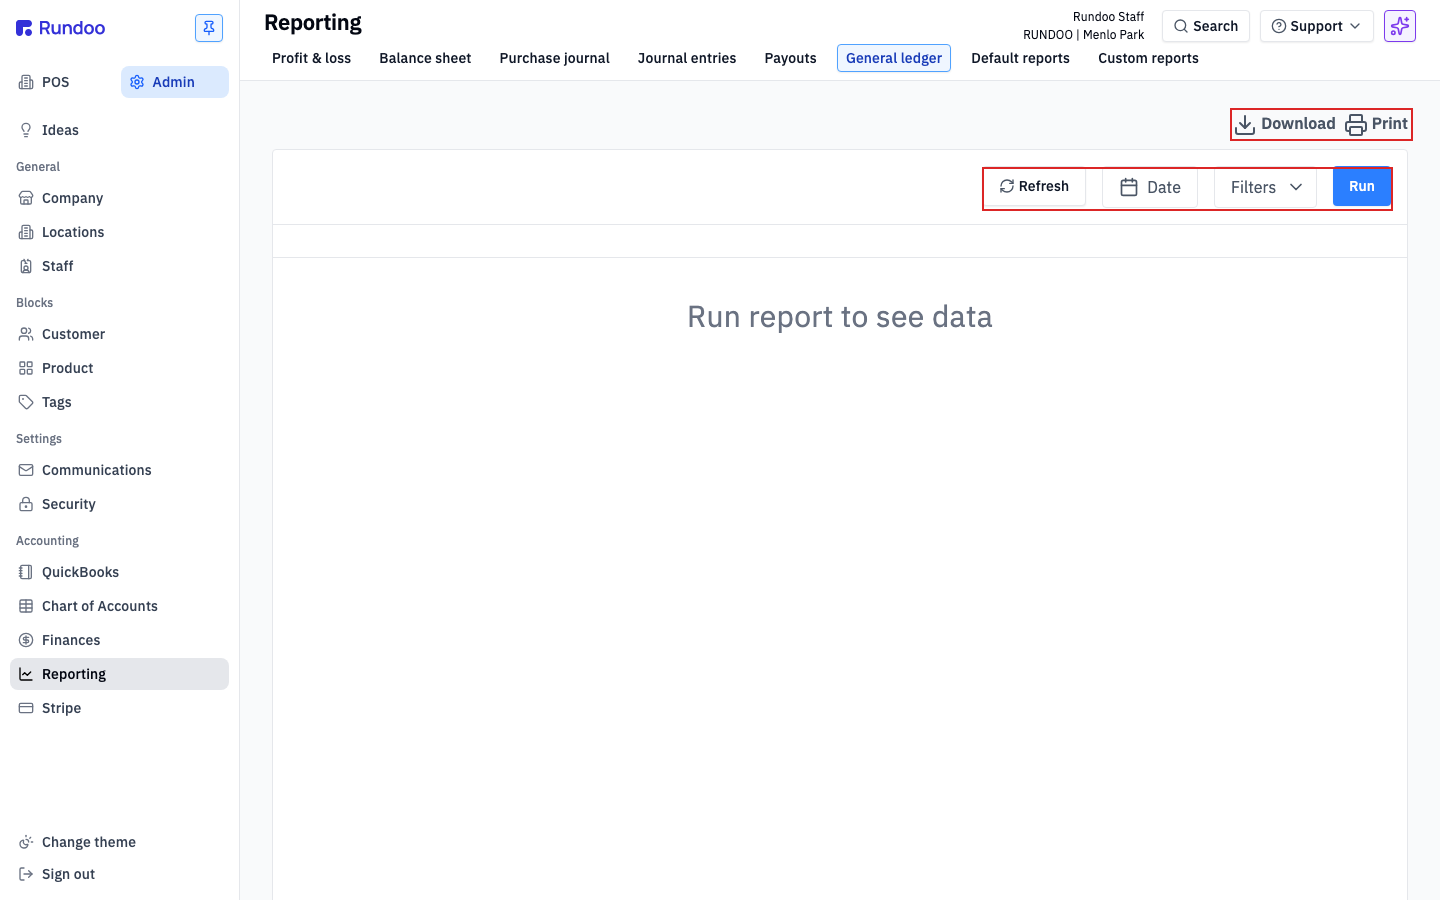The height and width of the screenshot is (900, 1440).
Task: Open QuickBooks accounting page
Action: click(x=119, y=572)
